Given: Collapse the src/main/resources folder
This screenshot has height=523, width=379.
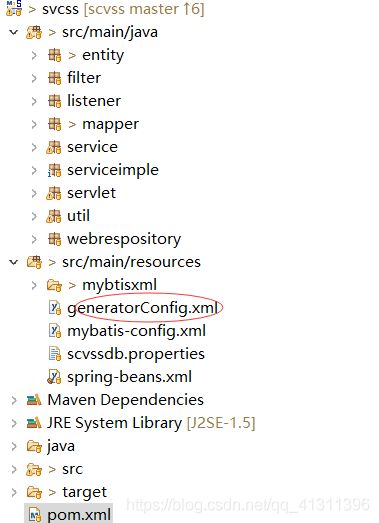Looking at the screenshot, I should coord(14,262).
